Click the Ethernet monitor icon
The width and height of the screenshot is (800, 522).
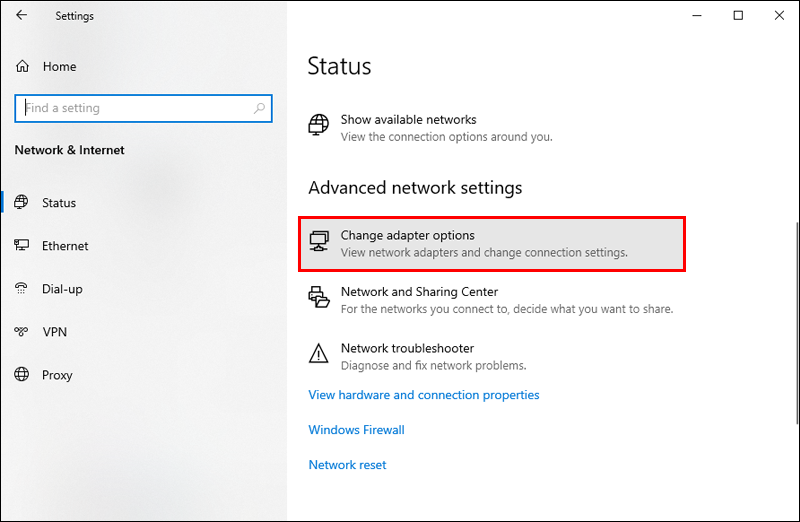coord(22,246)
